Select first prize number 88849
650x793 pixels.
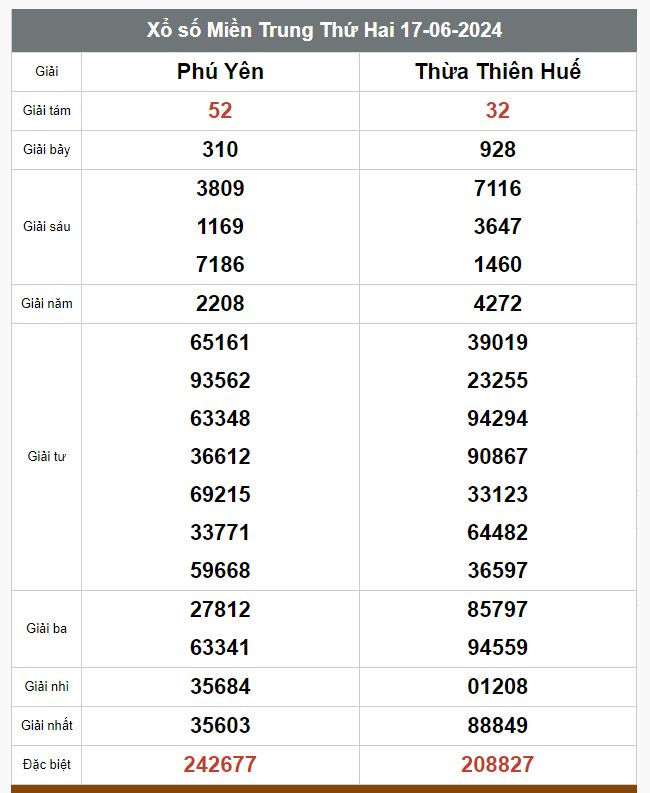tap(497, 726)
